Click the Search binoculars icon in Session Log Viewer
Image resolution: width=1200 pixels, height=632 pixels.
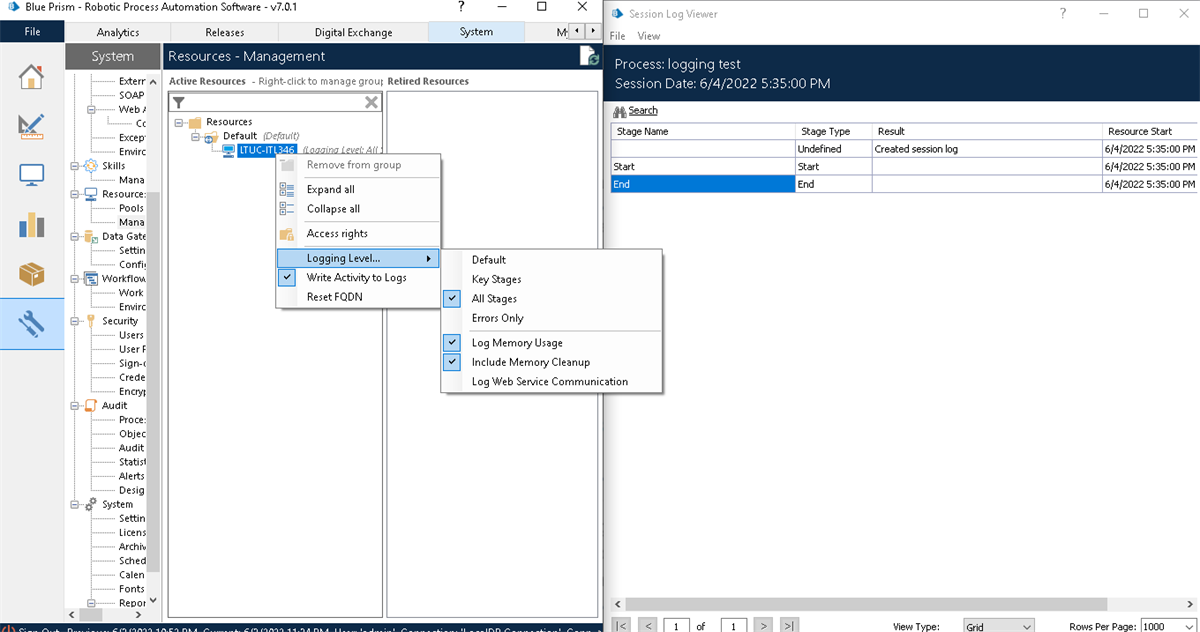point(622,110)
